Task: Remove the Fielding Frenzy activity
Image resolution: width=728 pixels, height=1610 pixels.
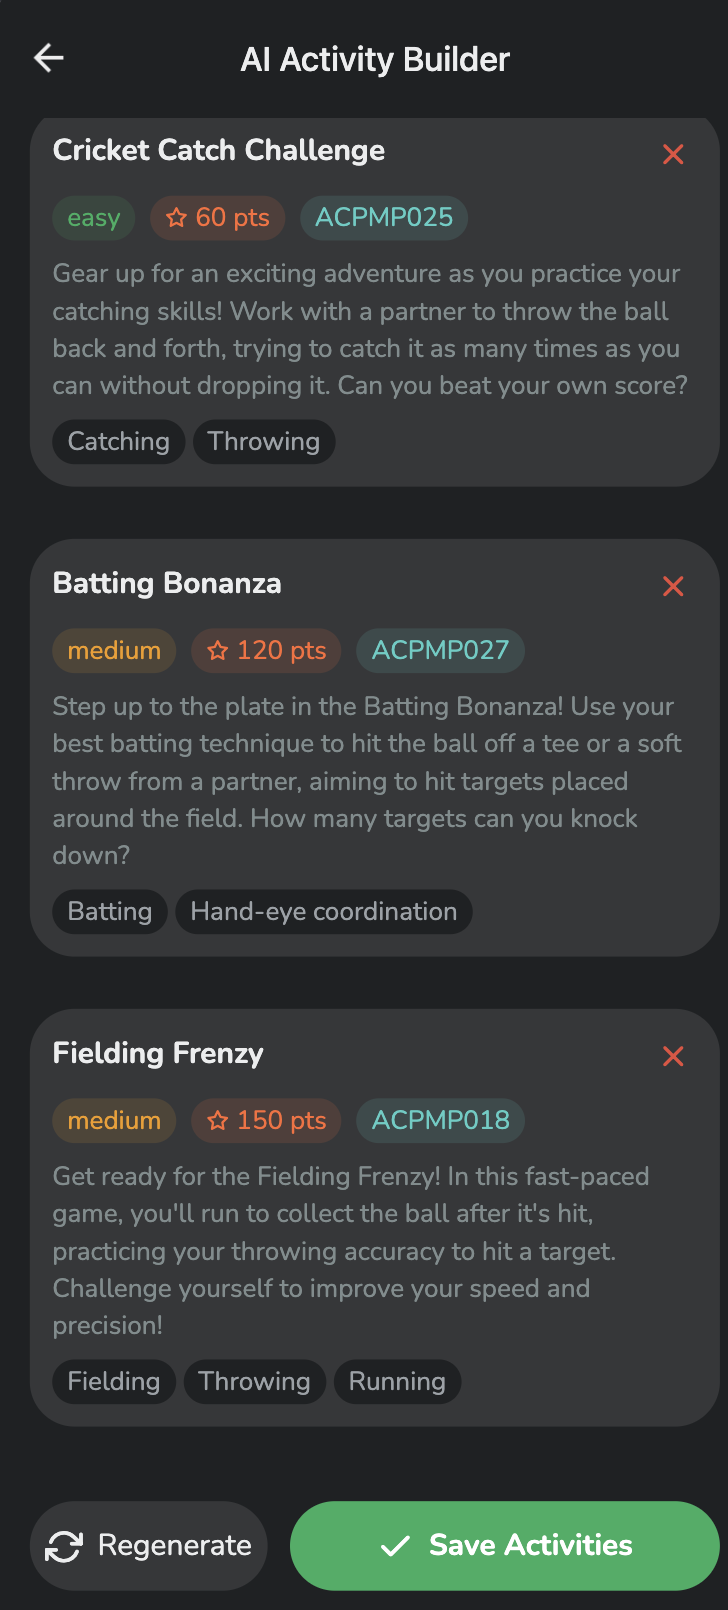Action: tap(673, 1056)
